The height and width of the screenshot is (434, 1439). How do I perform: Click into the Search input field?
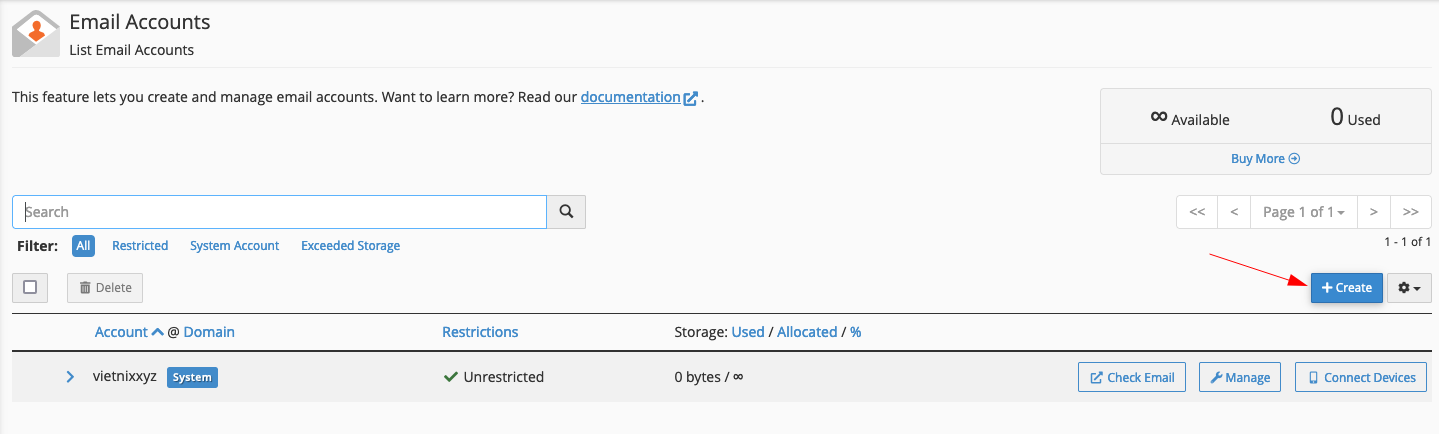pos(279,212)
